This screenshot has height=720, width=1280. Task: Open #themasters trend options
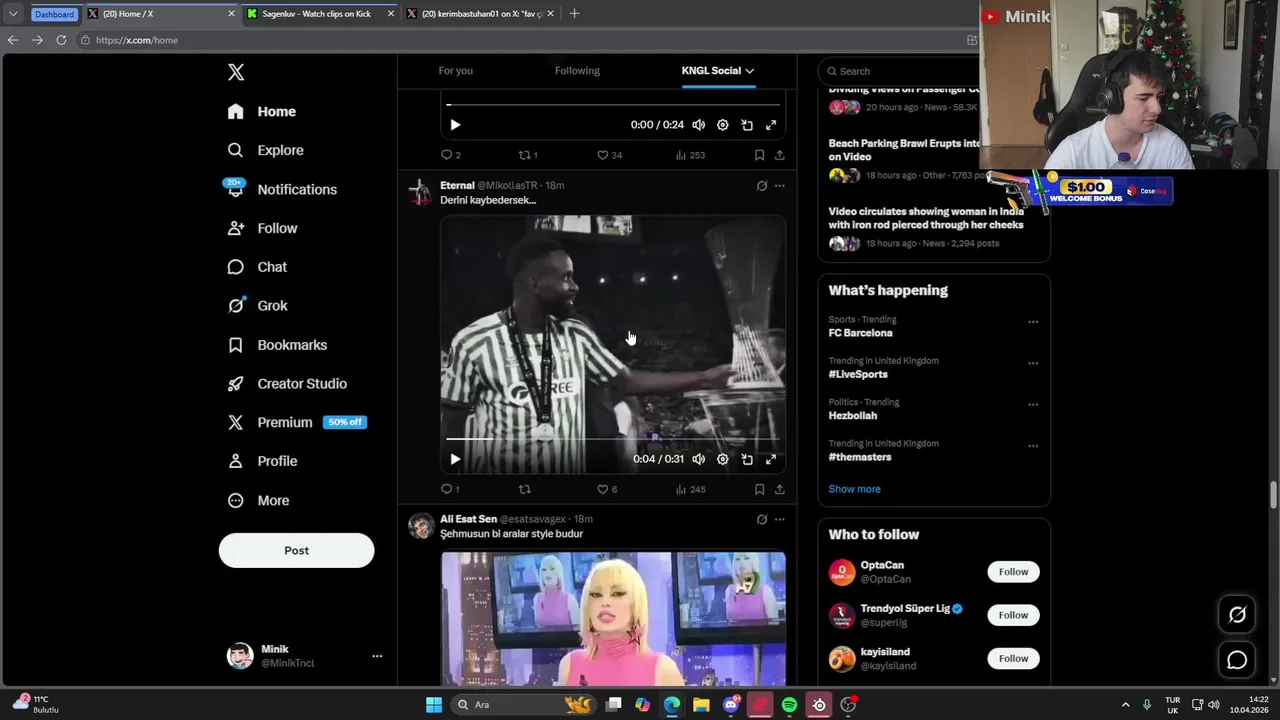tap(1033, 446)
